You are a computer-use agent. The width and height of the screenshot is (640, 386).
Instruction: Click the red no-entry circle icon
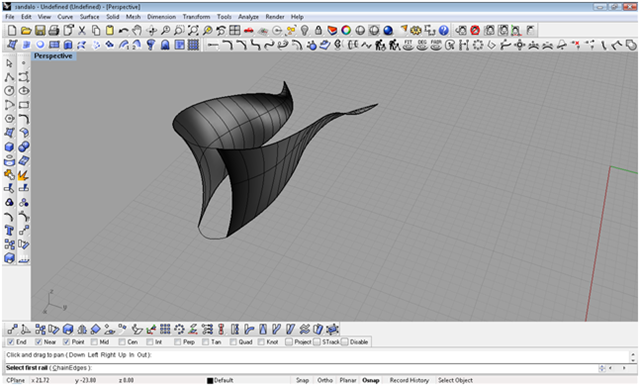(475, 30)
